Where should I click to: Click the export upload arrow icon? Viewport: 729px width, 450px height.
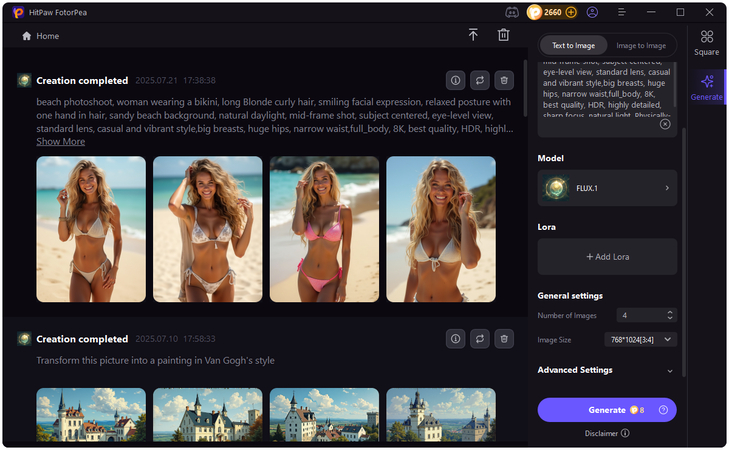click(x=473, y=35)
